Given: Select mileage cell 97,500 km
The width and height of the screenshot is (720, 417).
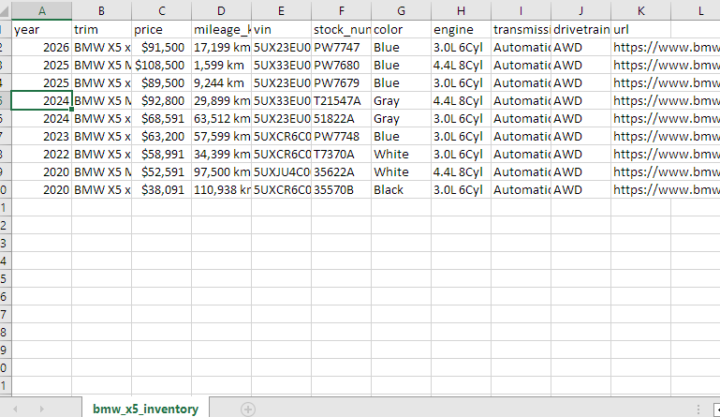Looking at the screenshot, I should 221,172.
